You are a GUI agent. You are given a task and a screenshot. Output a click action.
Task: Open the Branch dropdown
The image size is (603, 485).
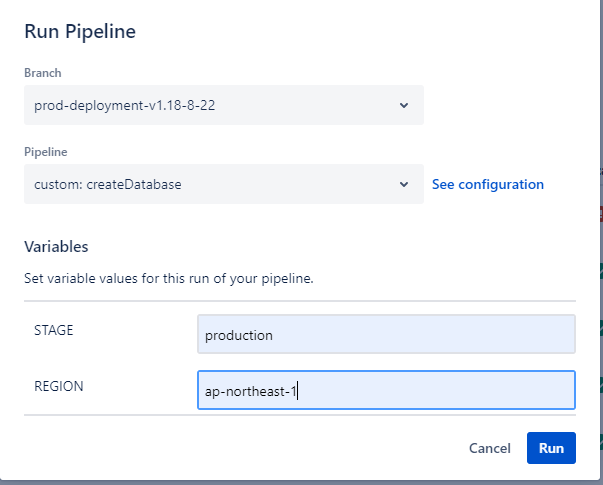point(223,105)
